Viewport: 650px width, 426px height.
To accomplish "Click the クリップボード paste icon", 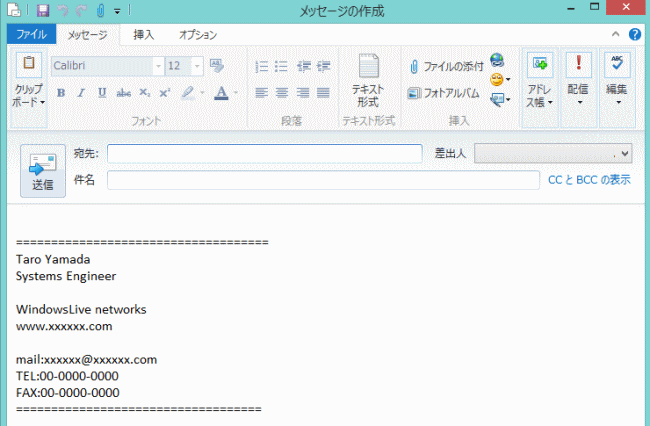I will (x=29, y=64).
